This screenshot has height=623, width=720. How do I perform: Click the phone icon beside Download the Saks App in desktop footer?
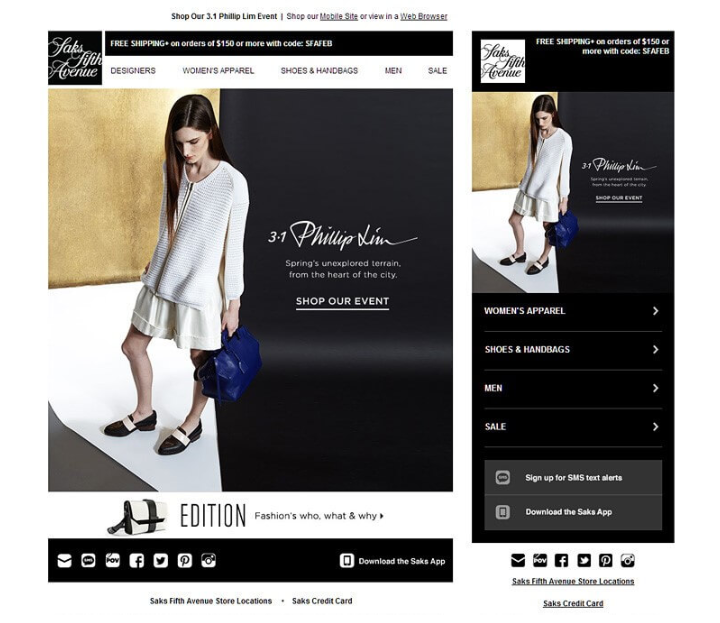tap(347, 561)
